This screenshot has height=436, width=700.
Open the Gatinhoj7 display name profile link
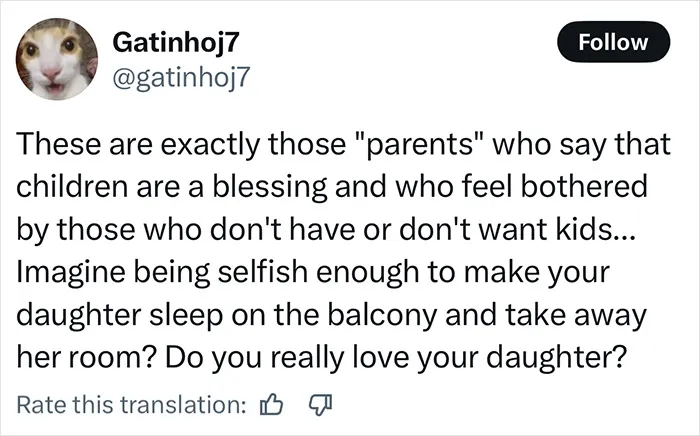click(x=176, y=43)
